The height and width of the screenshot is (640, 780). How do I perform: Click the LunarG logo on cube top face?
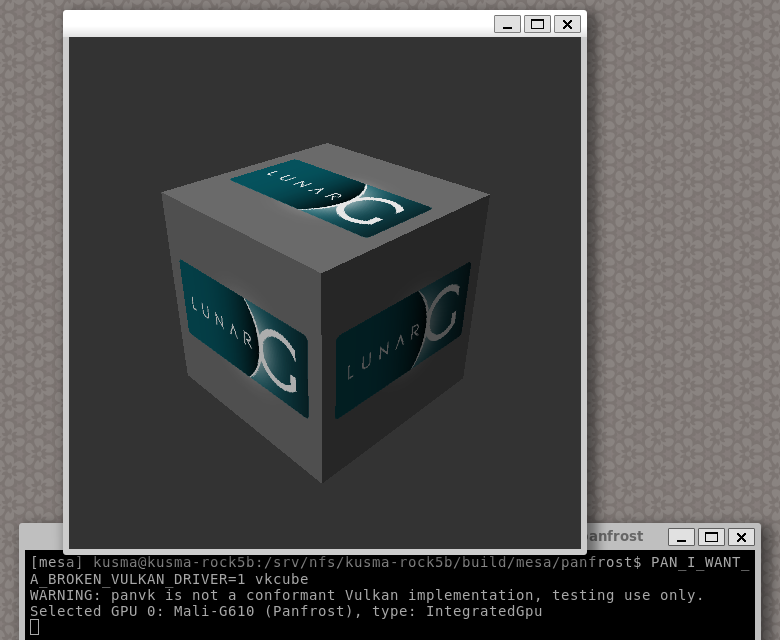[x=331, y=198]
